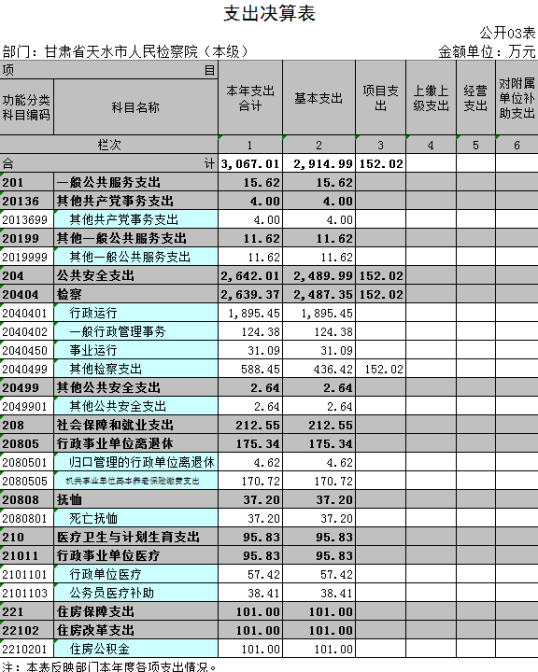Select the 经营支出 column header
Image resolution: width=538 pixels, height=672 pixels.
(x=476, y=98)
